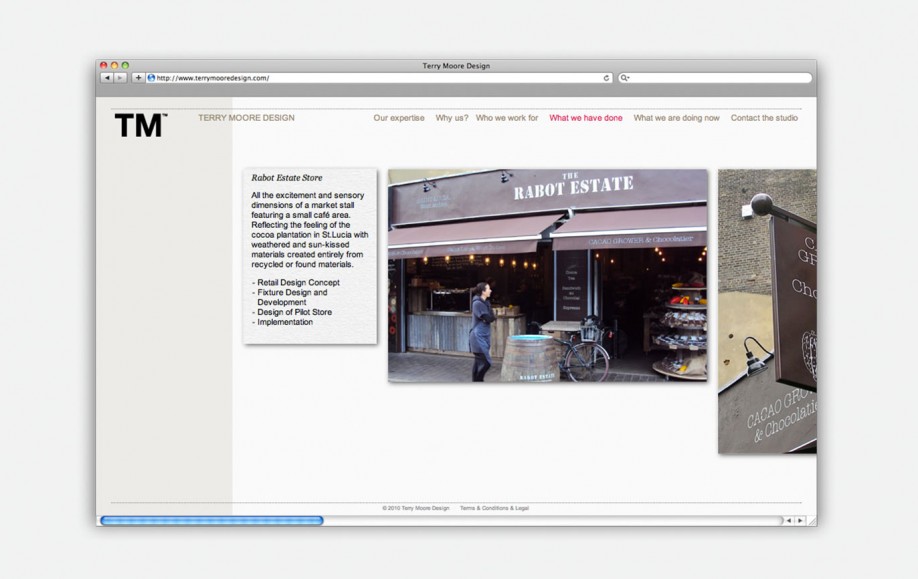
Task: Click the TM logo
Action: coord(141,125)
